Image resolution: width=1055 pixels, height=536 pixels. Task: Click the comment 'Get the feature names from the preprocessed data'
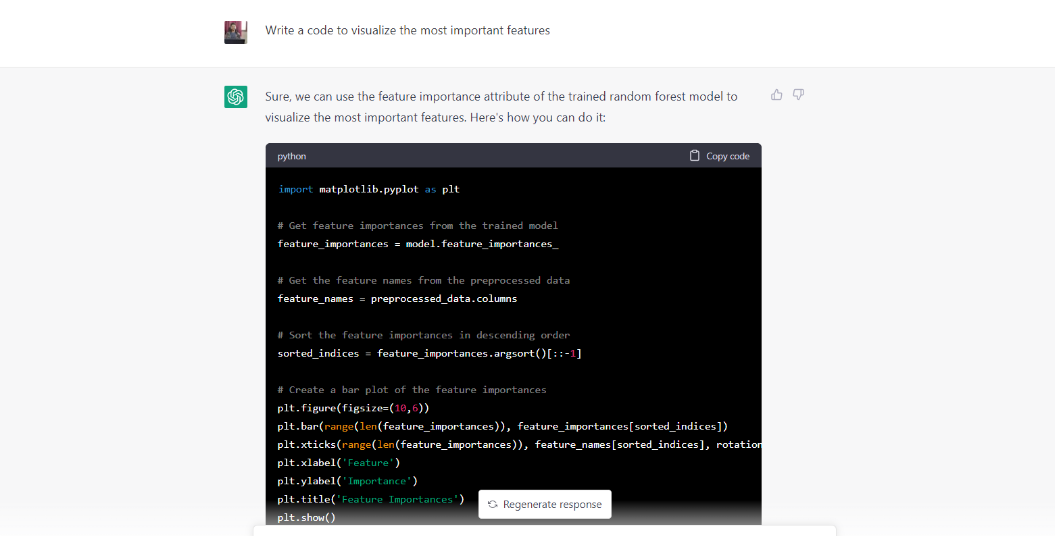424,280
